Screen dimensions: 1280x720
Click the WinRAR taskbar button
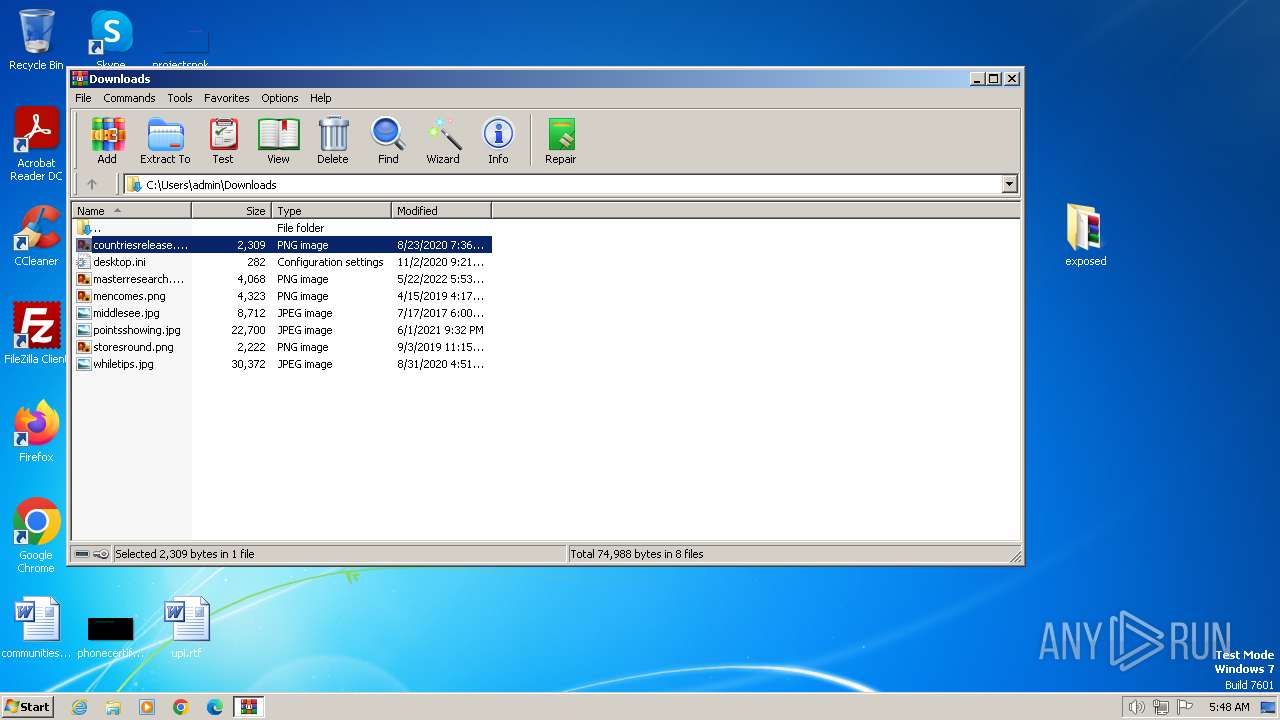tap(249, 707)
